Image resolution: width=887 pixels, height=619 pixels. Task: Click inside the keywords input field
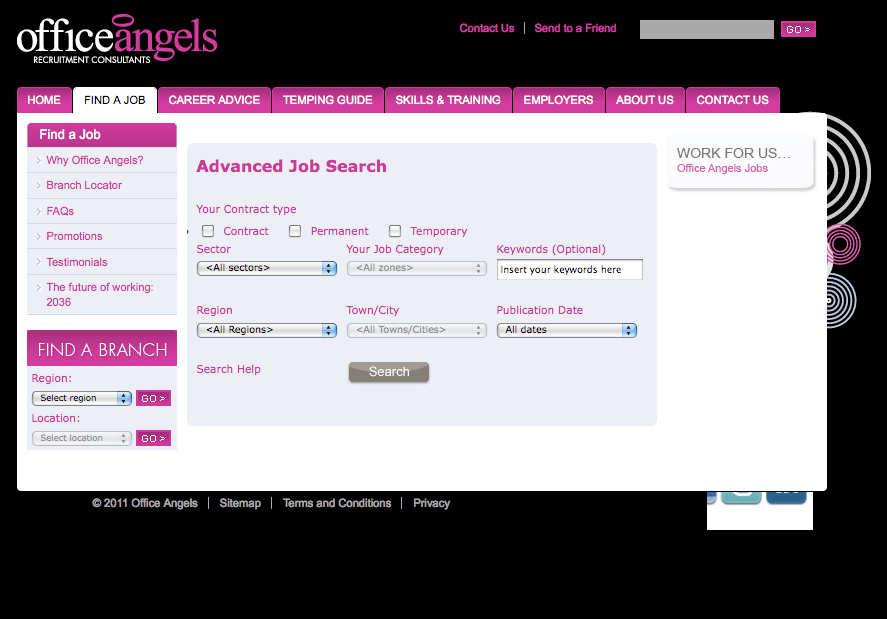point(568,268)
